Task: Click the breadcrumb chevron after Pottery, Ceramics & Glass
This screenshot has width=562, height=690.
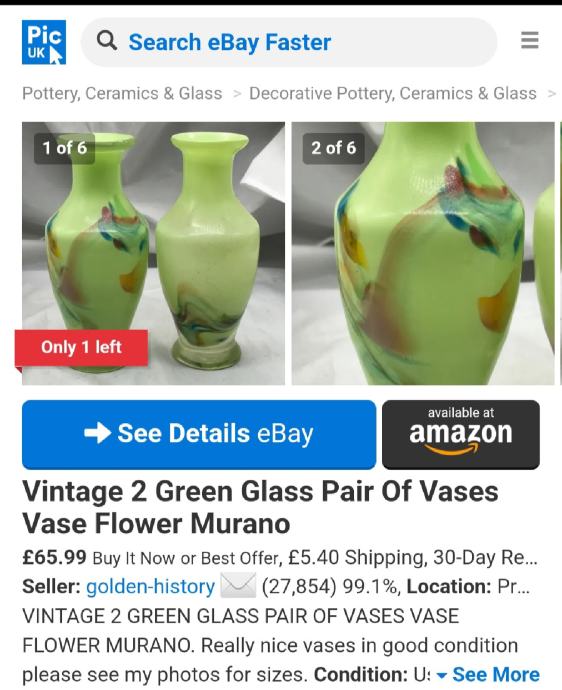Action: [x=237, y=94]
